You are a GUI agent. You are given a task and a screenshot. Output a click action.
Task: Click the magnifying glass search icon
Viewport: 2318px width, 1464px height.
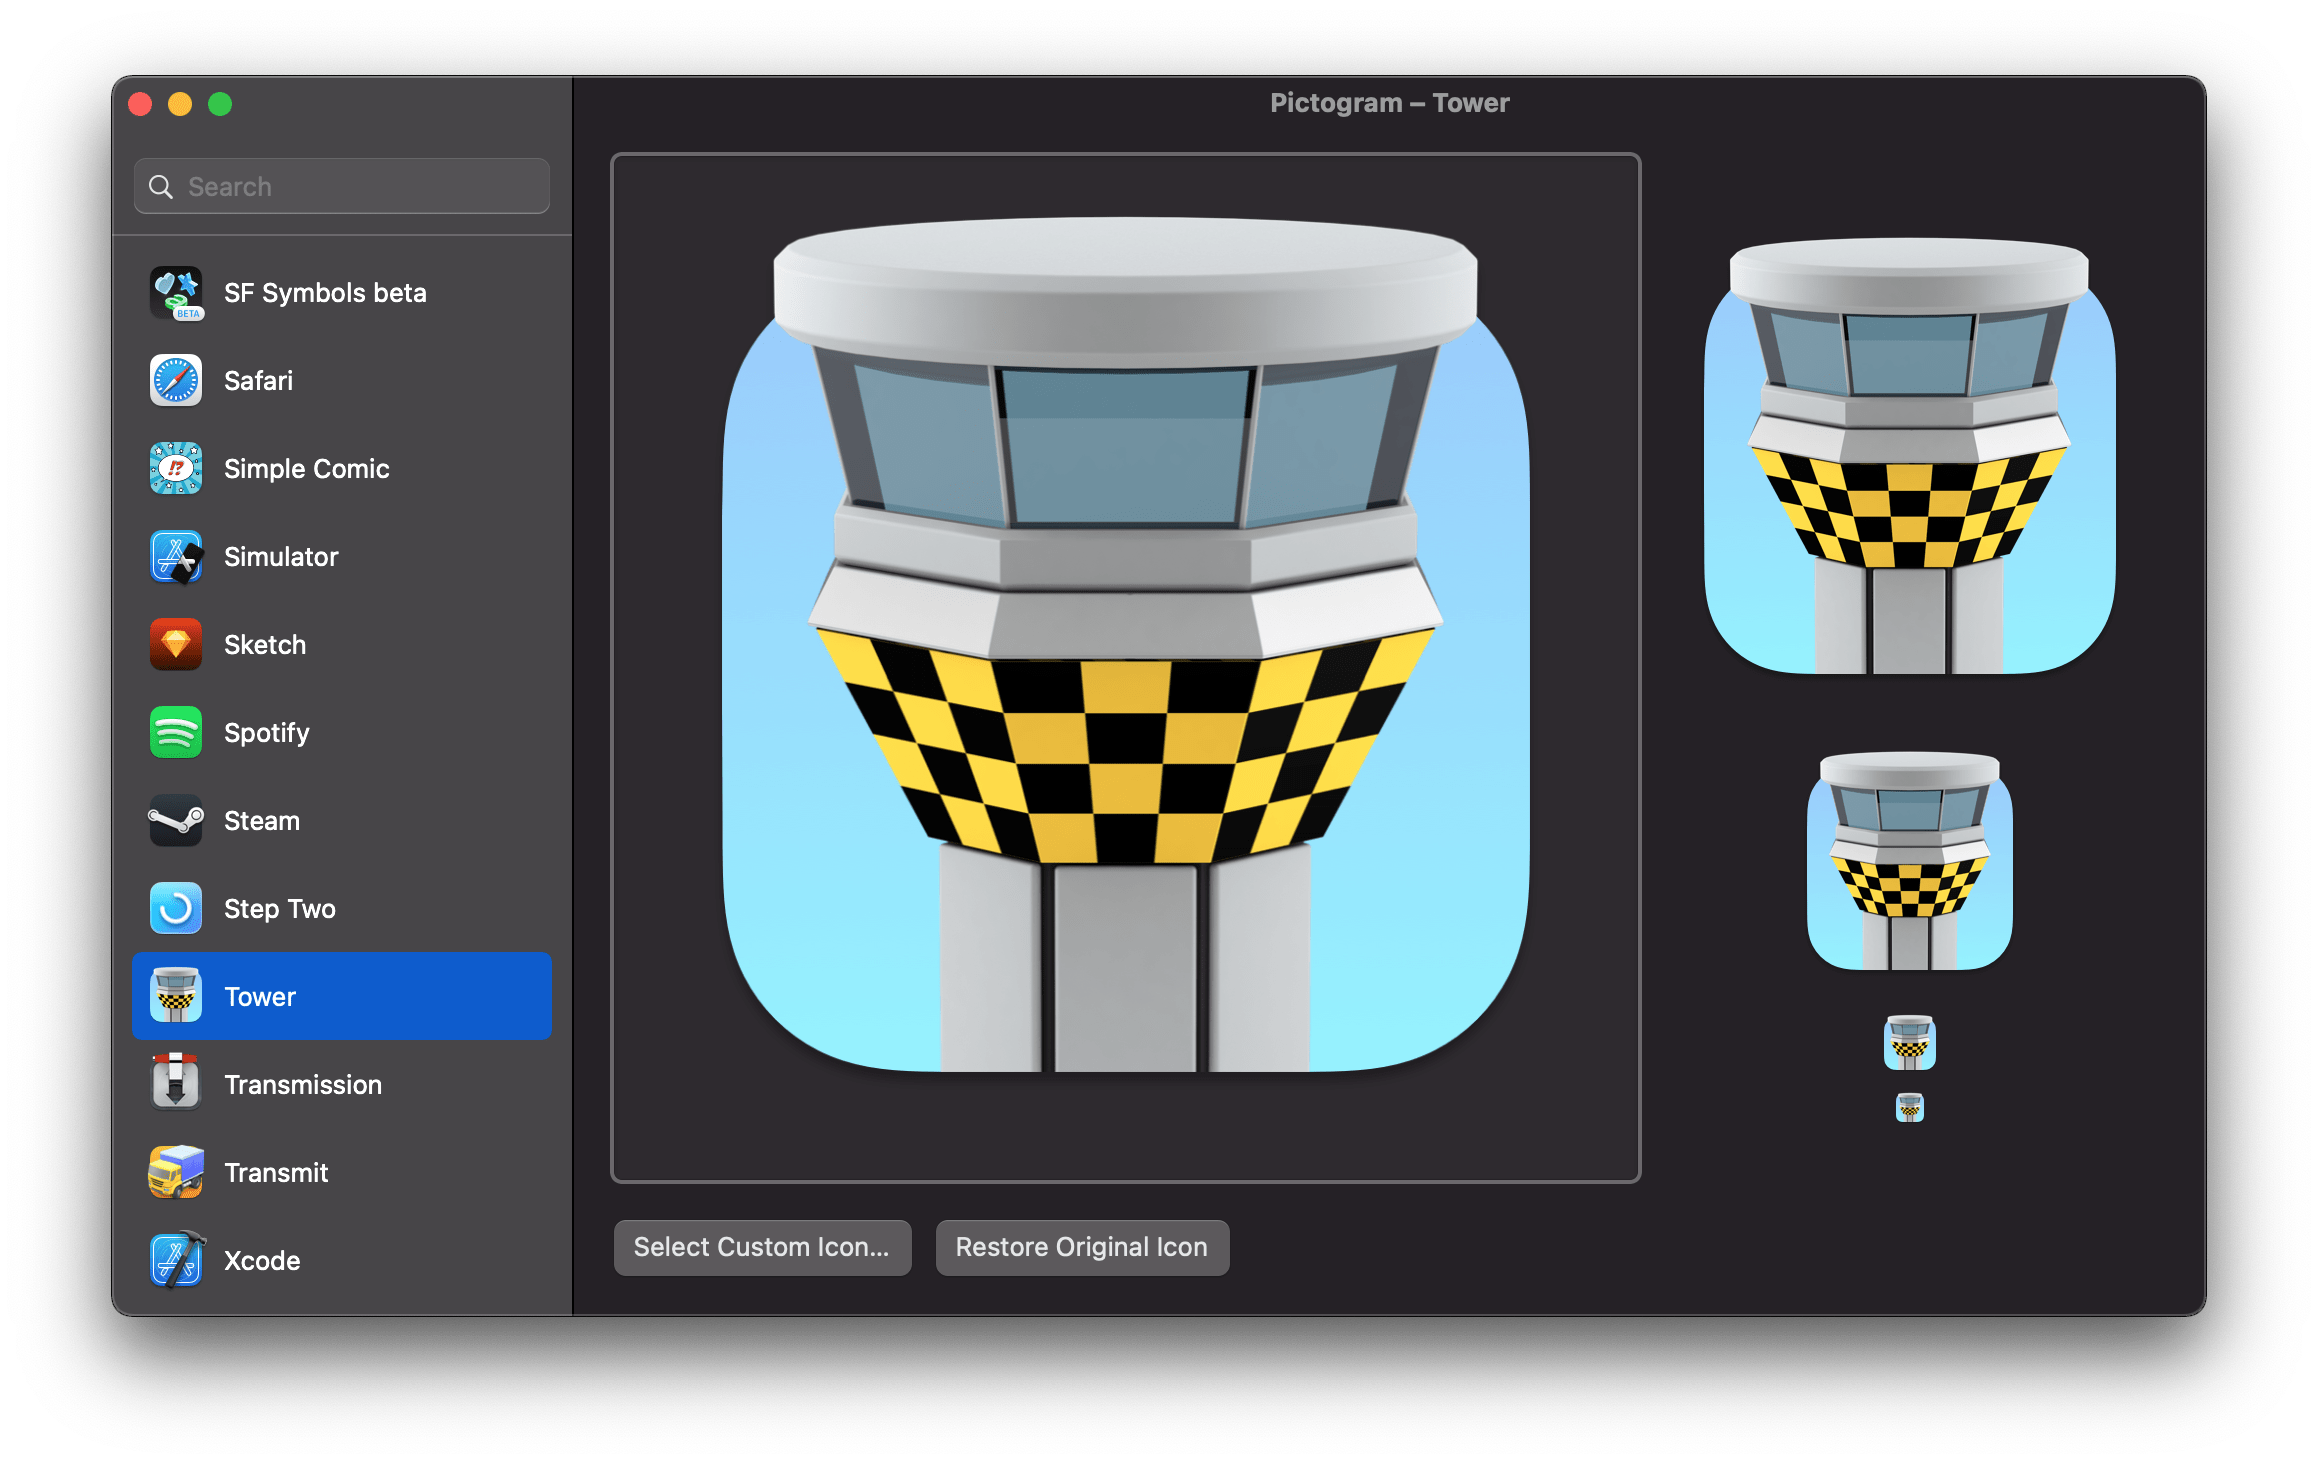[161, 187]
